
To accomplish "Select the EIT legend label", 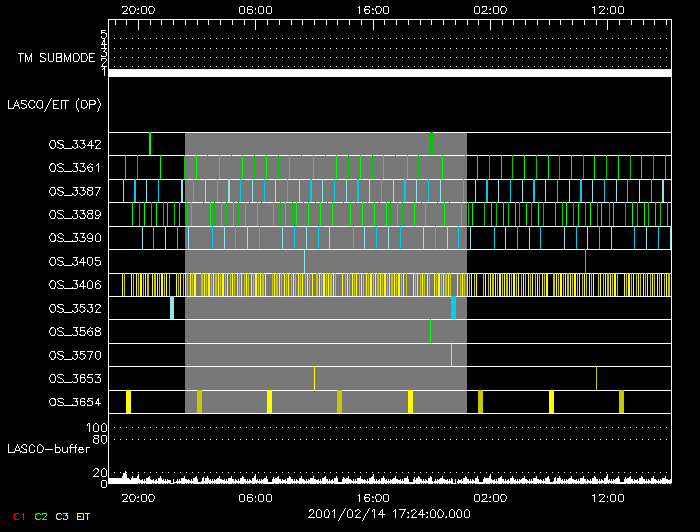I will (84, 516).
